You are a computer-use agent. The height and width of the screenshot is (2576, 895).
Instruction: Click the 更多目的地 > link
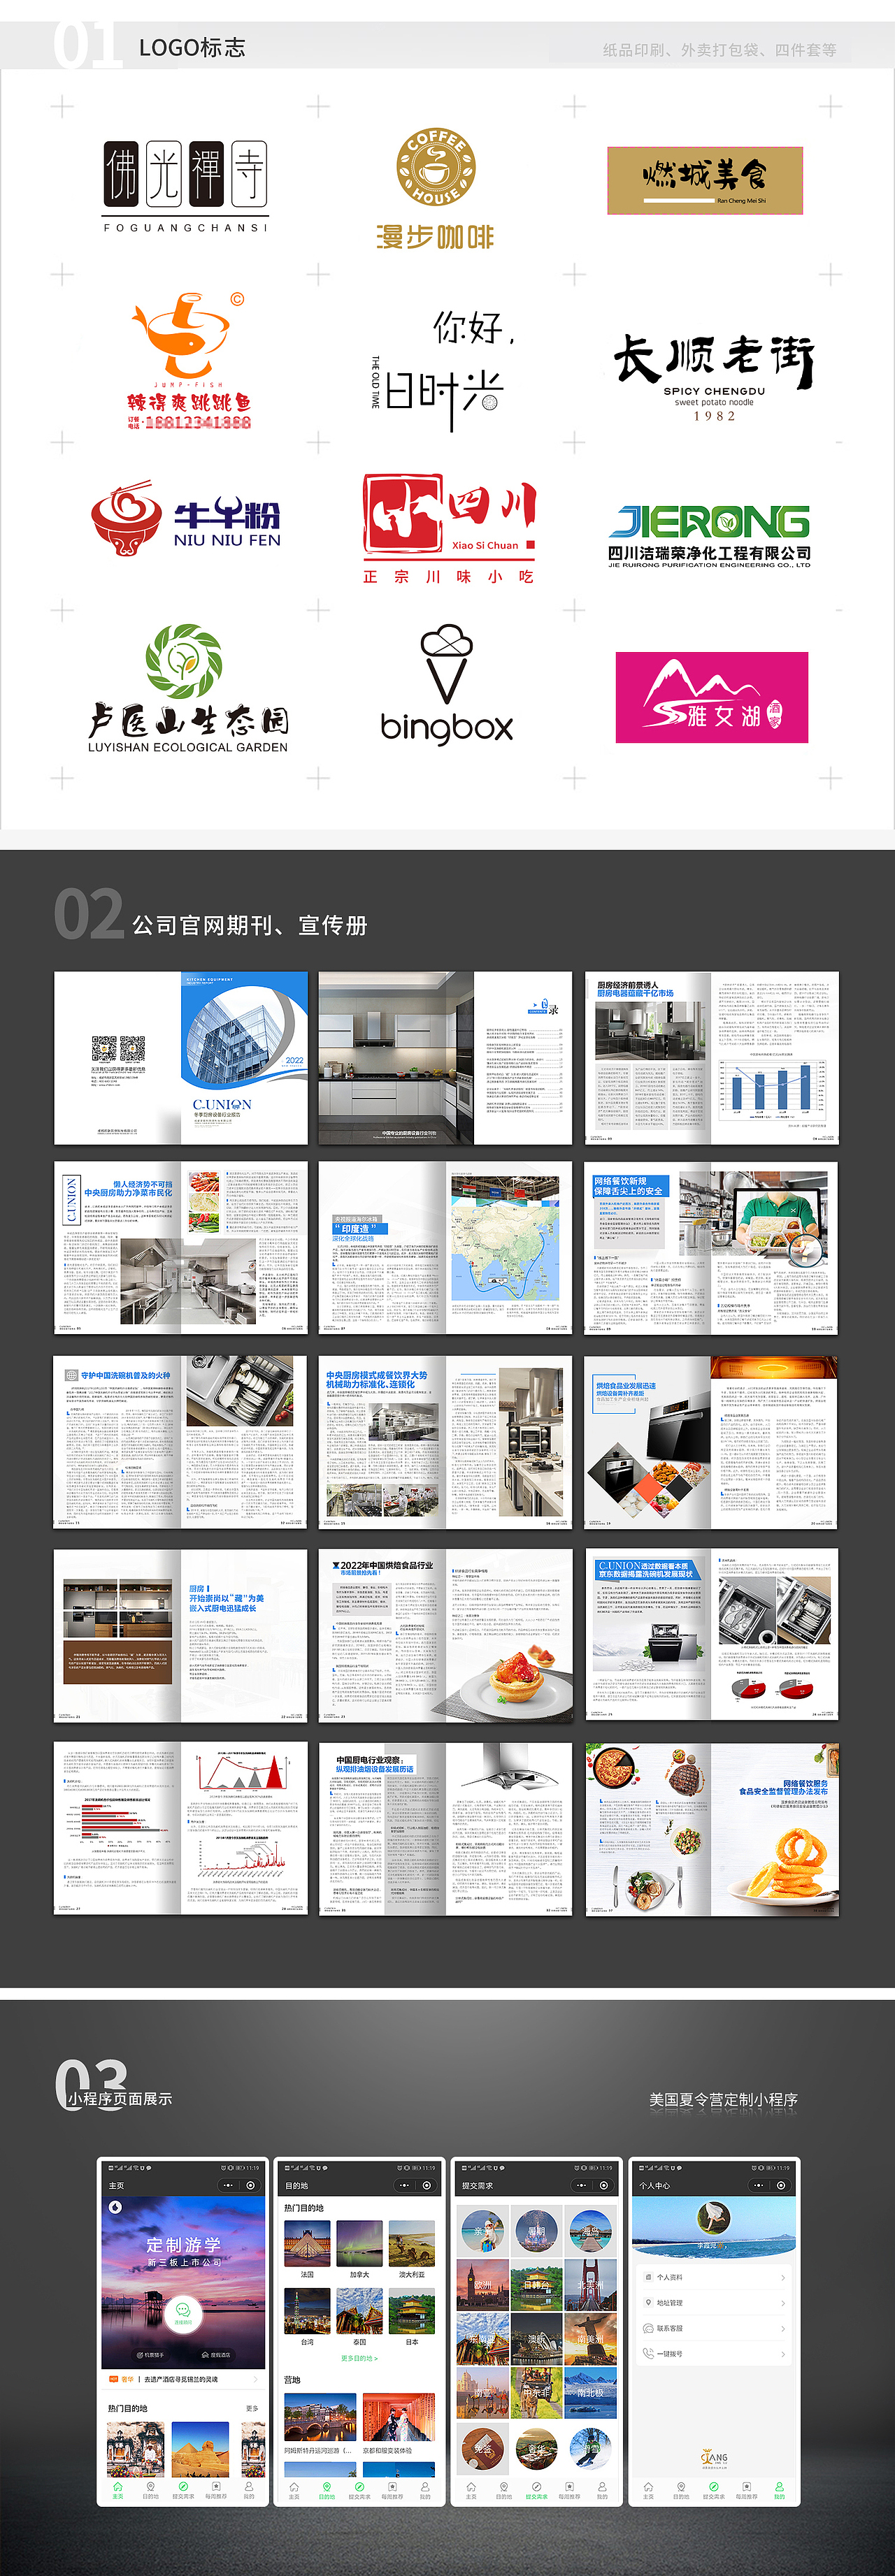359,2358
